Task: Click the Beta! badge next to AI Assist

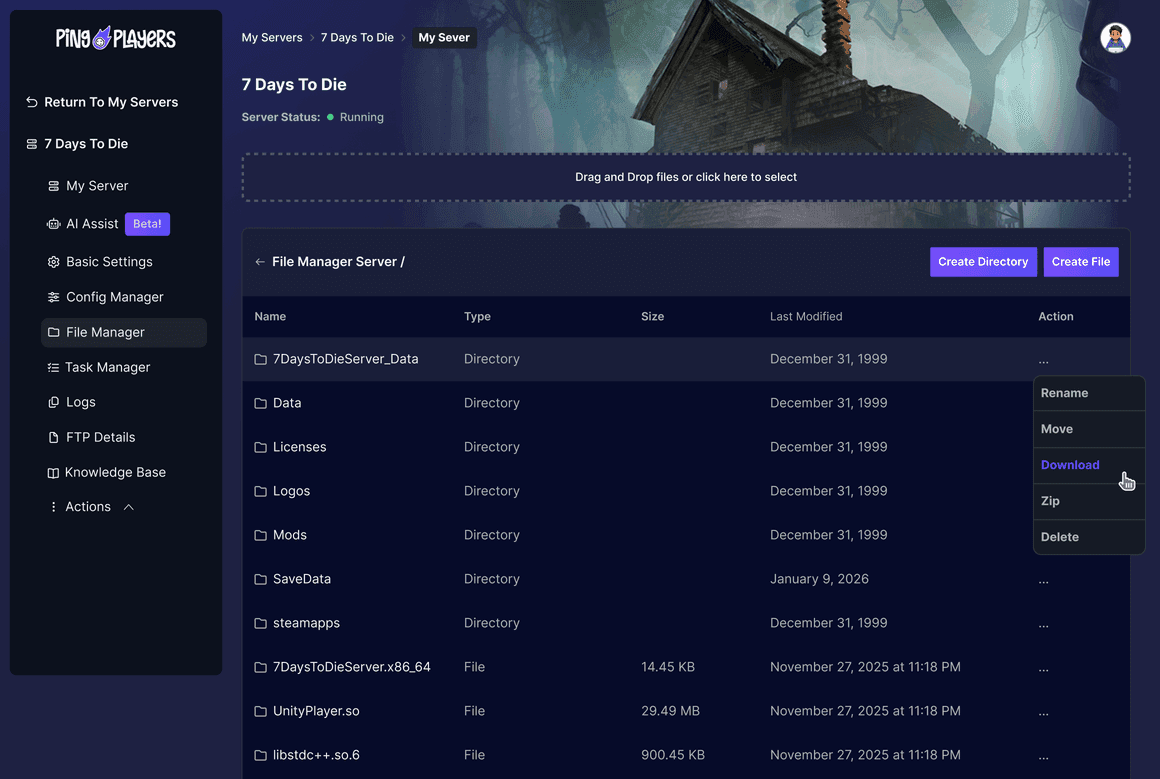Action: click(147, 223)
